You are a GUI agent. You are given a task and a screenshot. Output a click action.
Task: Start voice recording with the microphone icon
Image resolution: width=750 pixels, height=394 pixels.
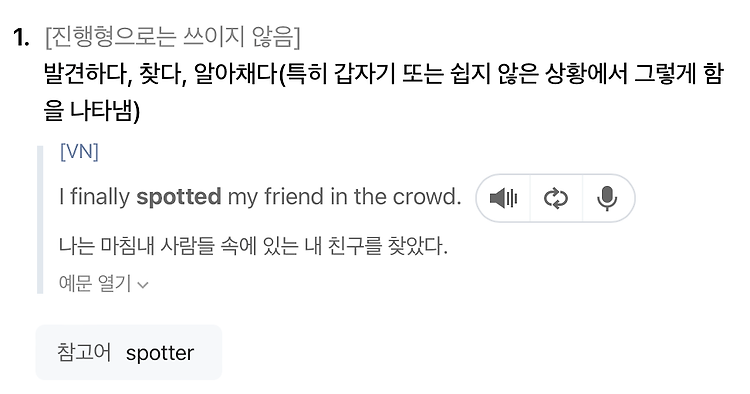[x=607, y=198]
